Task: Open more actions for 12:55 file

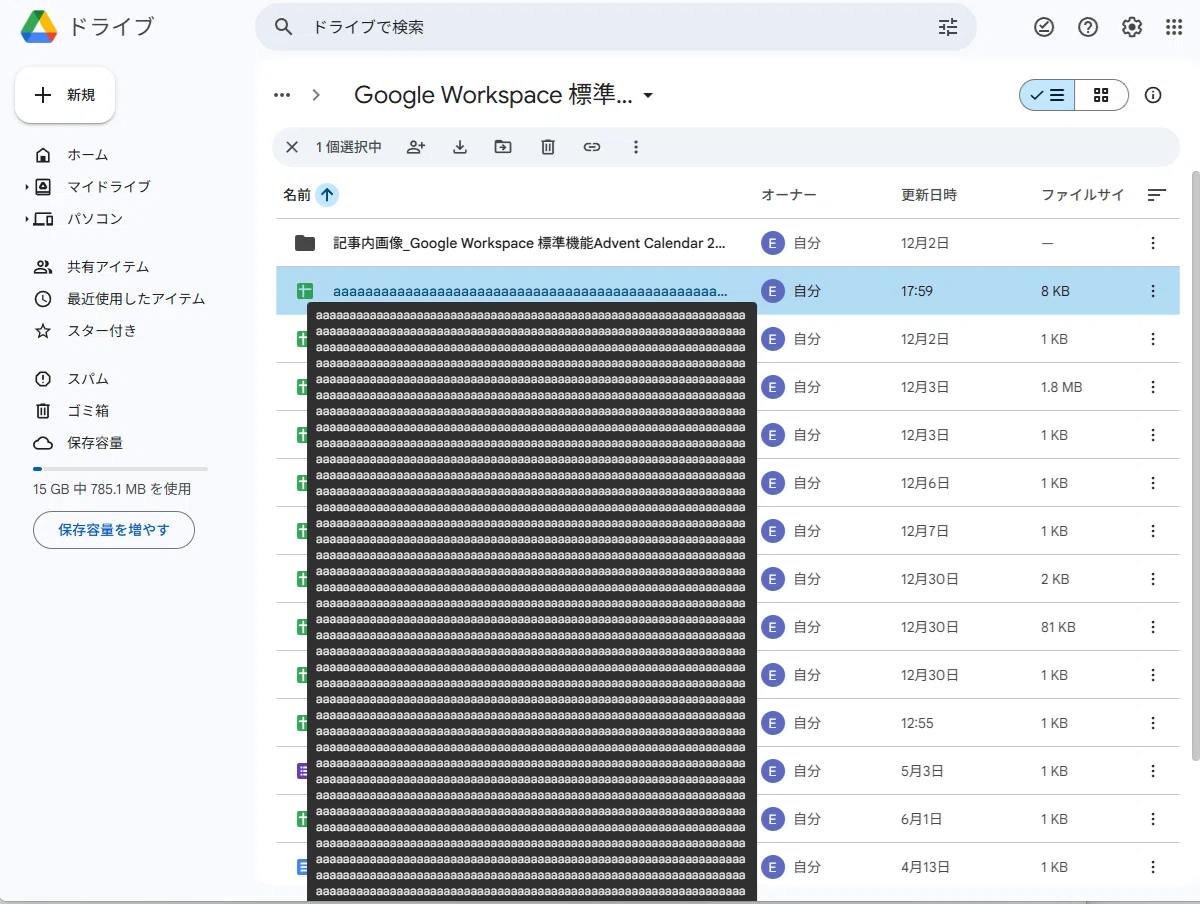Action: [1153, 723]
